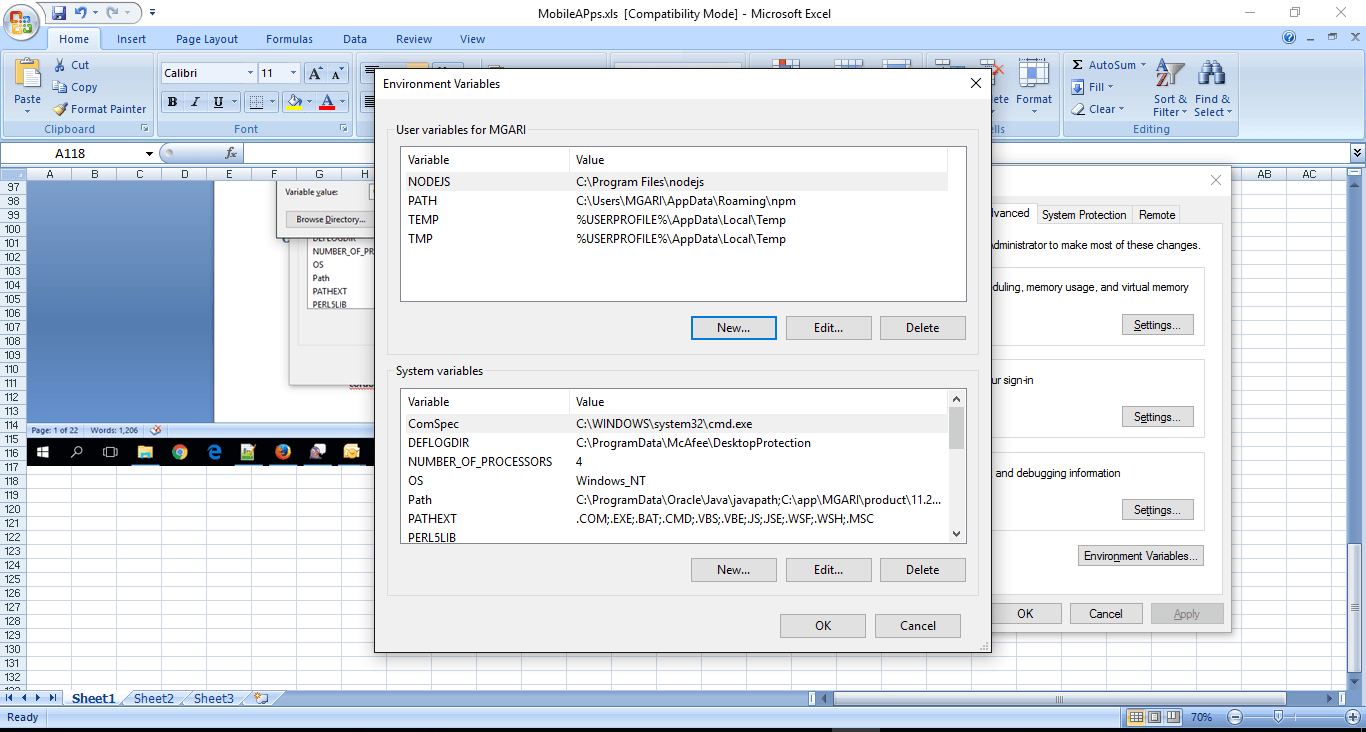
Task: Save the workbook from the Quick Access Toolbar
Action: click(x=59, y=13)
